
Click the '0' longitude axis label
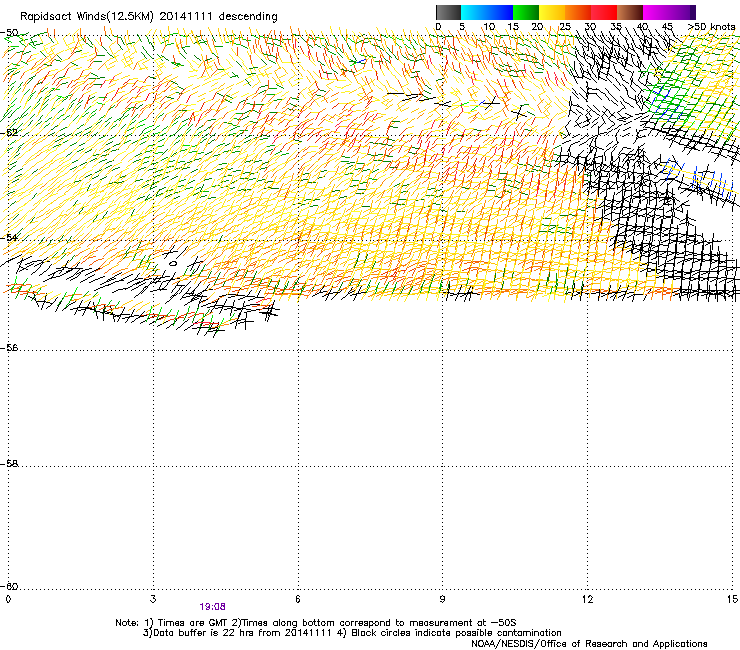tap(8, 599)
